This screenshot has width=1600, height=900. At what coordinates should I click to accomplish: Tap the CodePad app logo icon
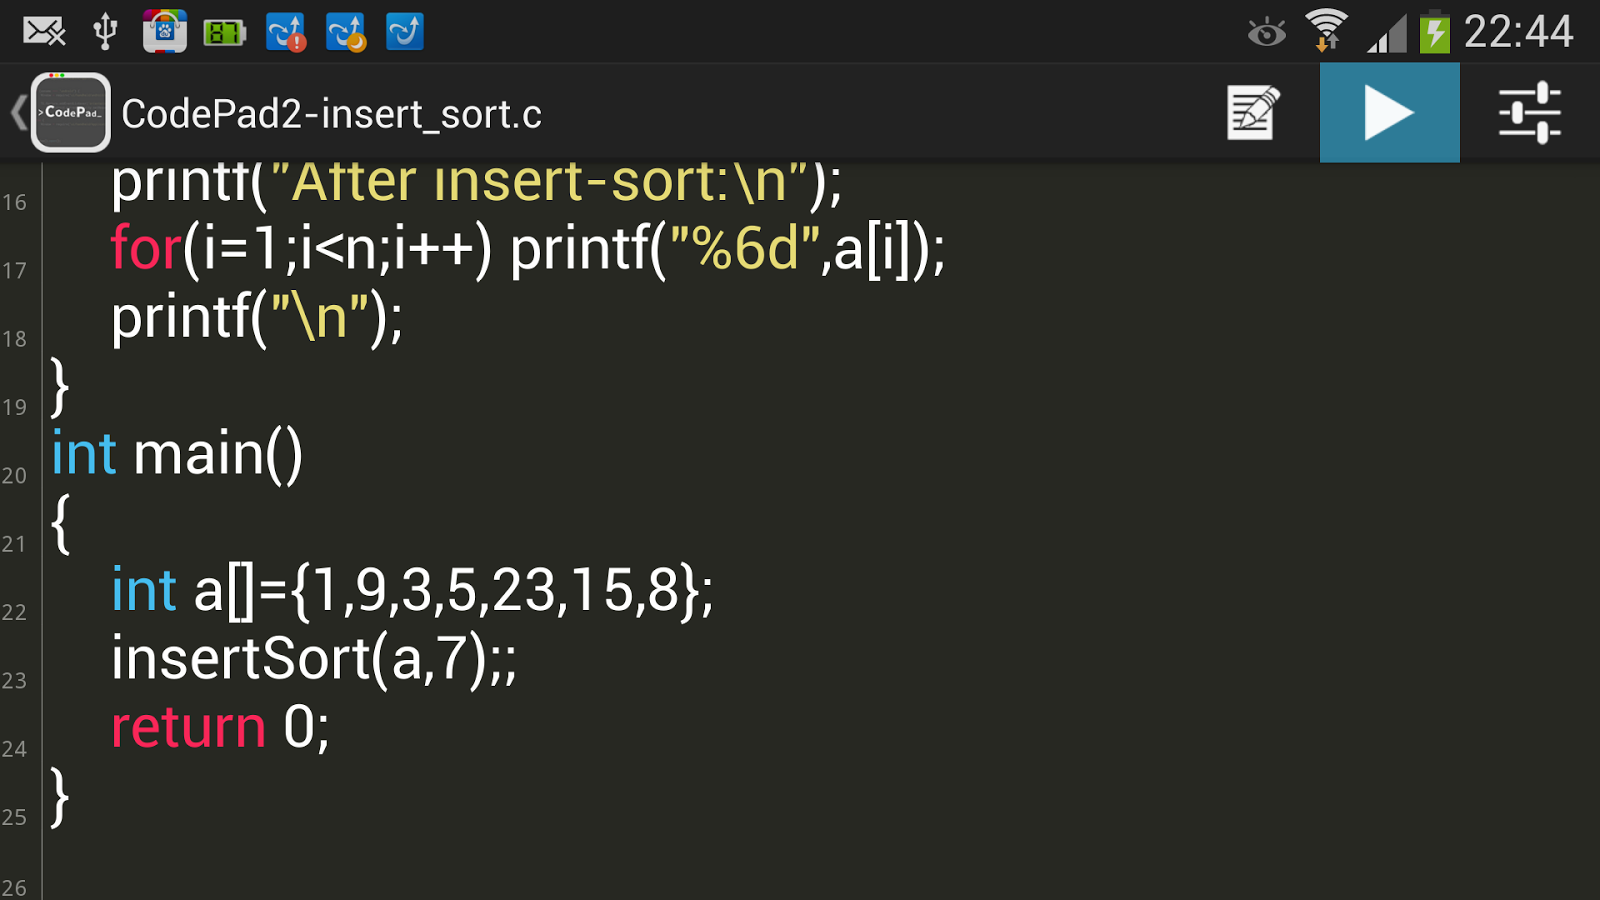(71, 113)
